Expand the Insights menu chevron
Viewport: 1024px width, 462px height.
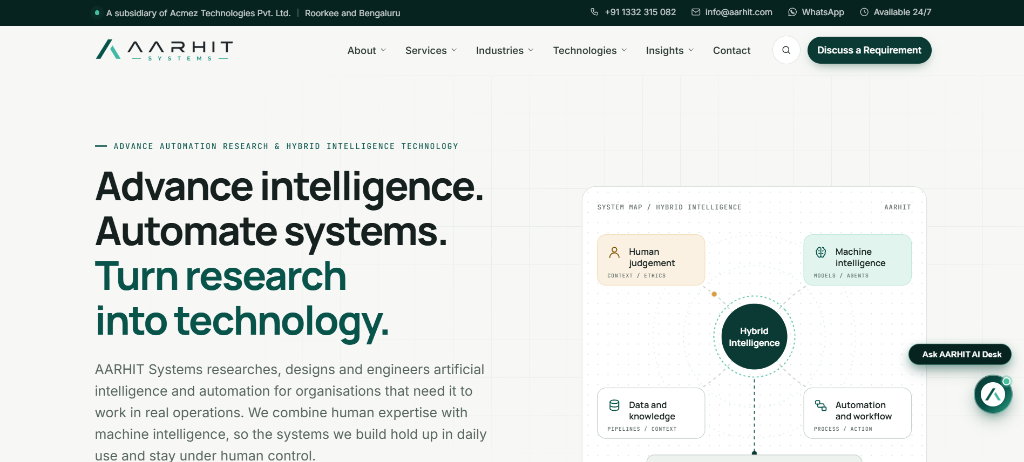pyautogui.click(x=691, y=50)
